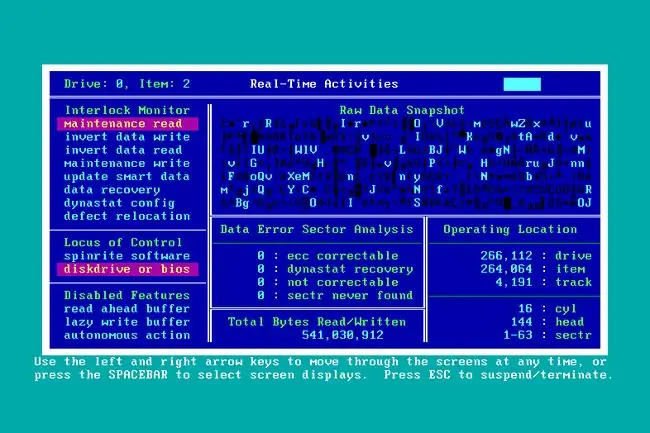
Task: Click the word SPACEBAR in the help text
Action: point(138,375)
